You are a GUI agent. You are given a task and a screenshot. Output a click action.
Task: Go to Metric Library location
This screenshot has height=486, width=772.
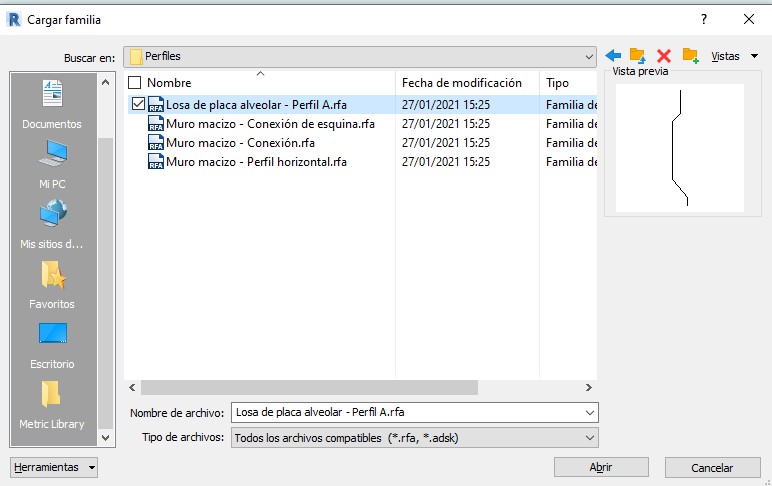pos(52,405)
